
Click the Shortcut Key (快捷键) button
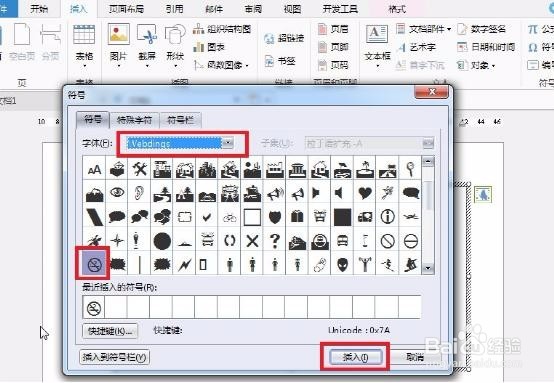[x=110, y=331]
